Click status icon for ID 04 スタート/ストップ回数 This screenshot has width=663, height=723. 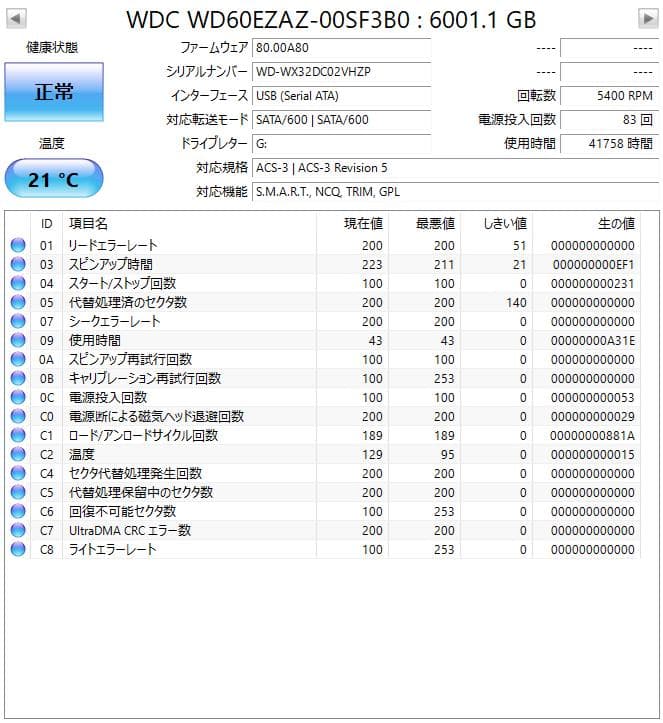click(x=18, y=283)
